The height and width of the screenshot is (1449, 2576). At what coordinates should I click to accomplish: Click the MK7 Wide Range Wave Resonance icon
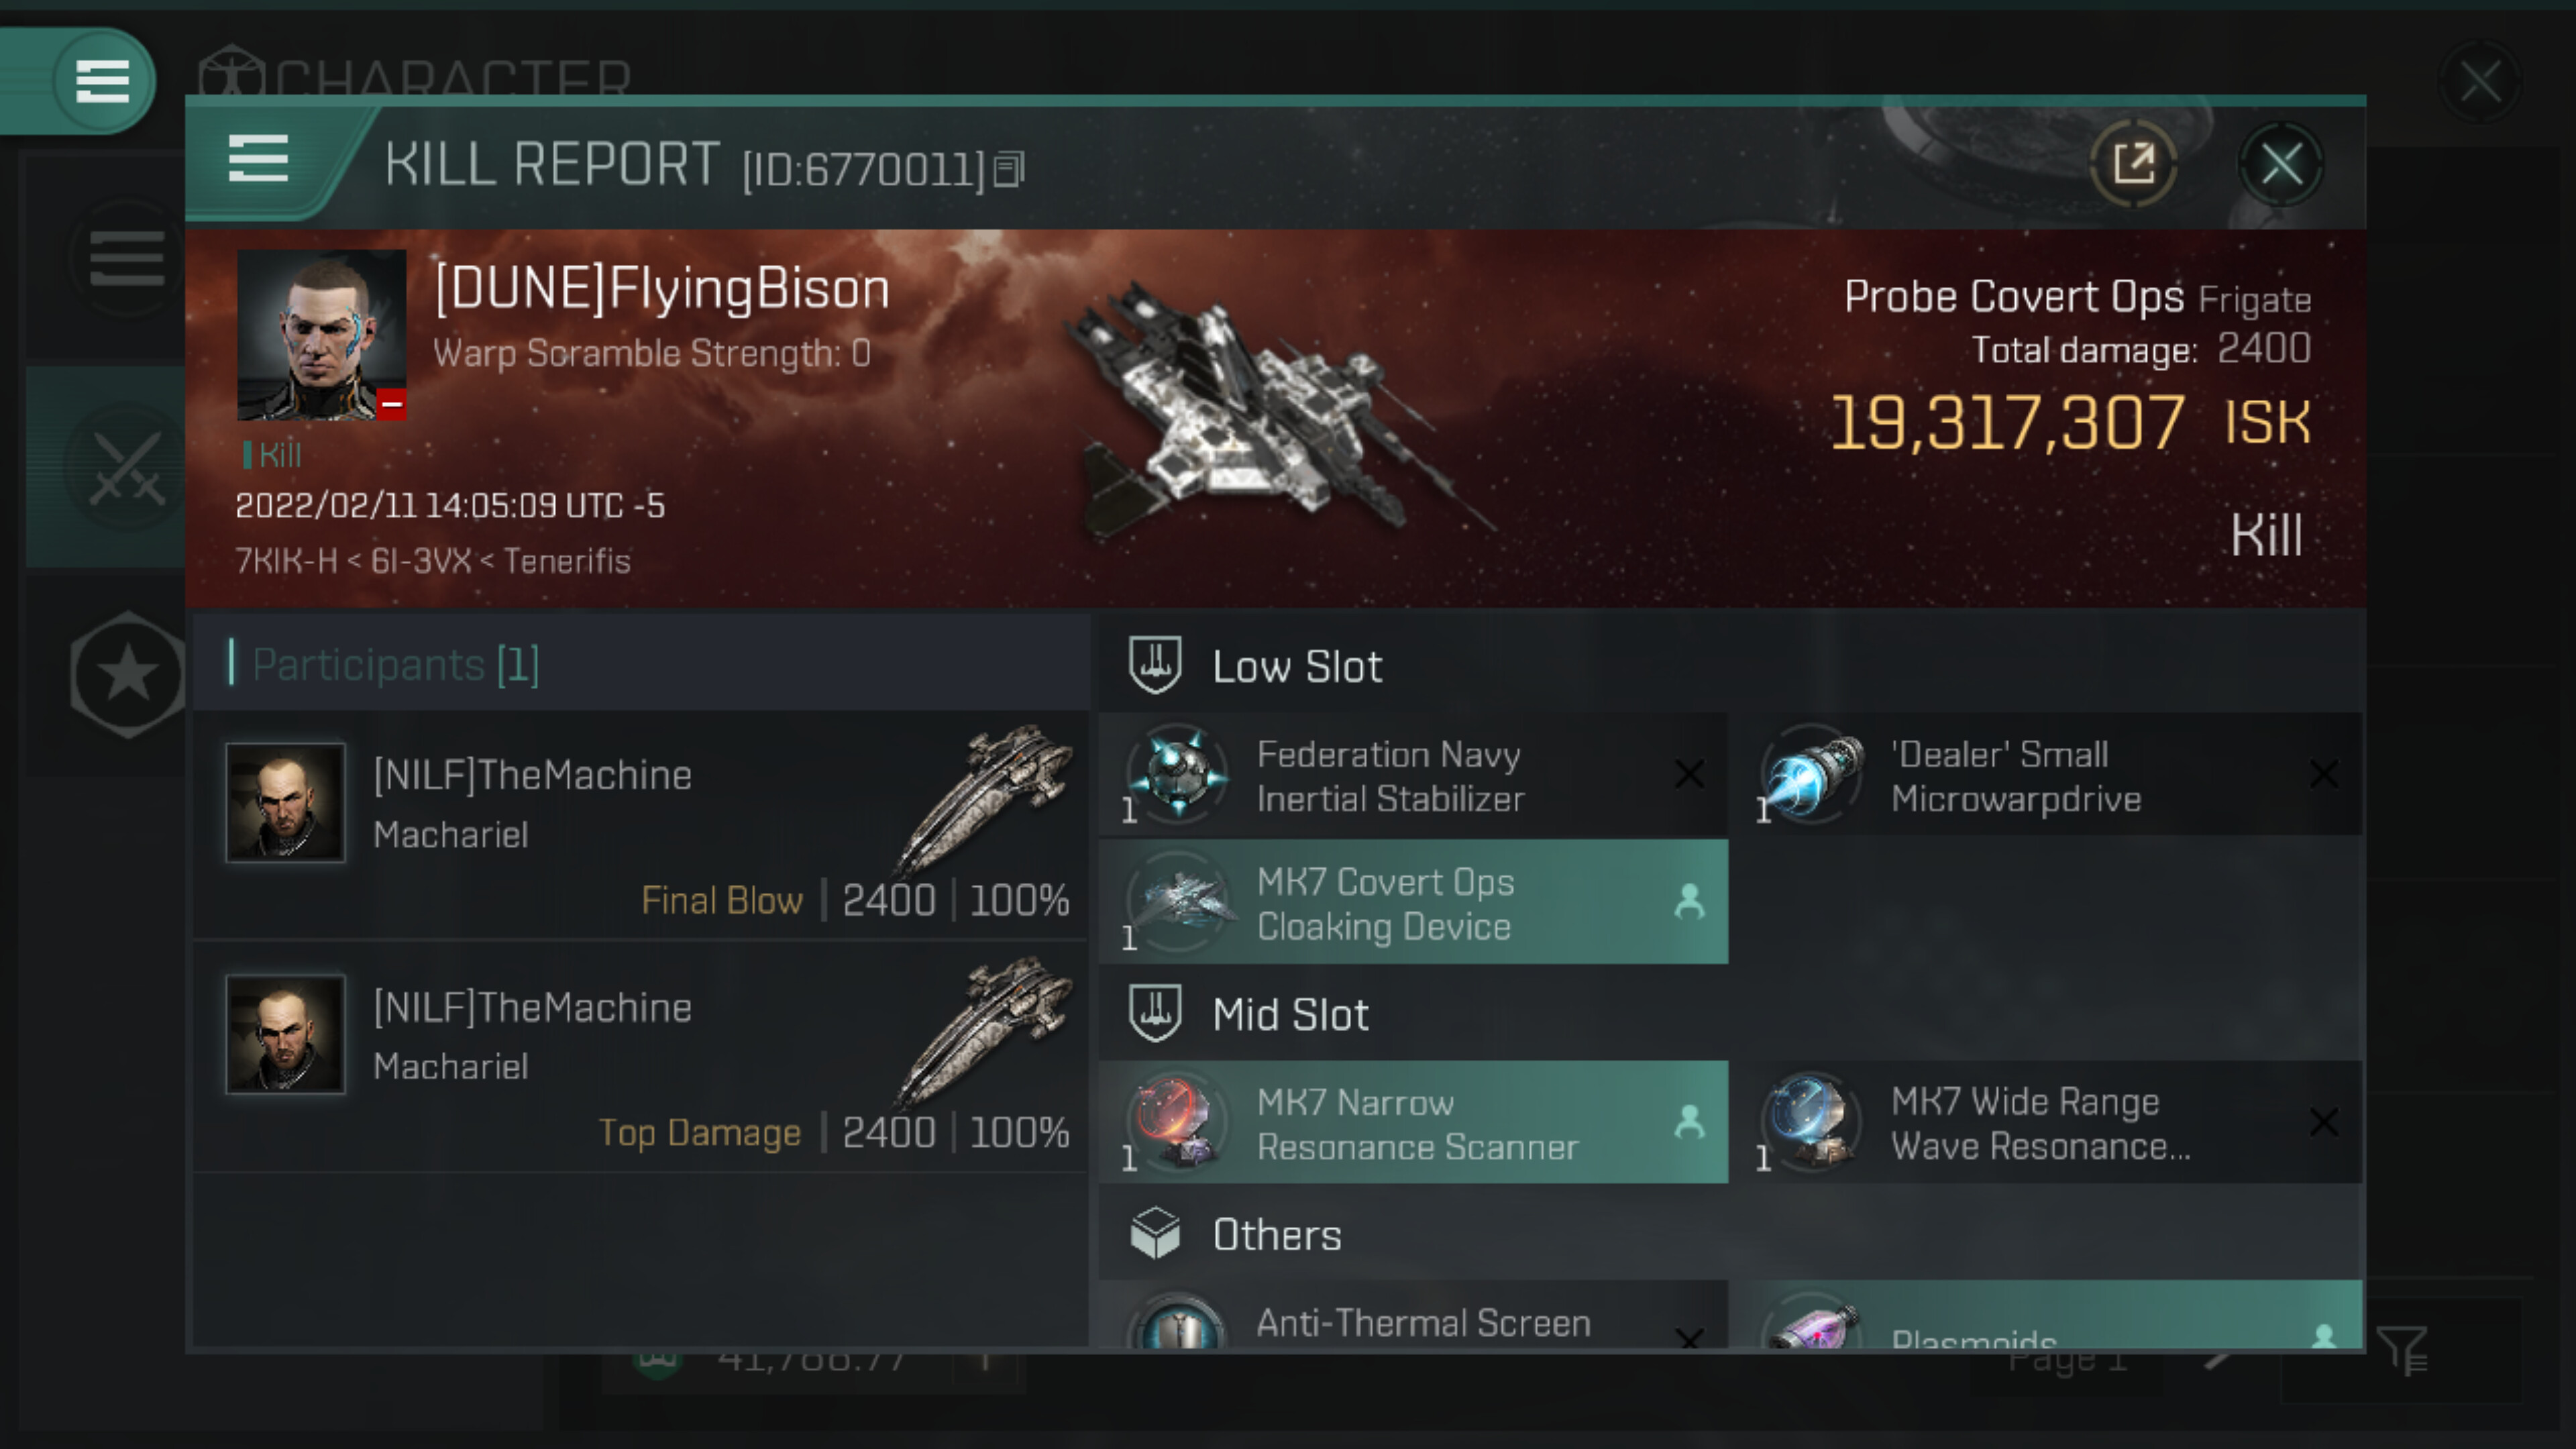pos(1811,1122)
